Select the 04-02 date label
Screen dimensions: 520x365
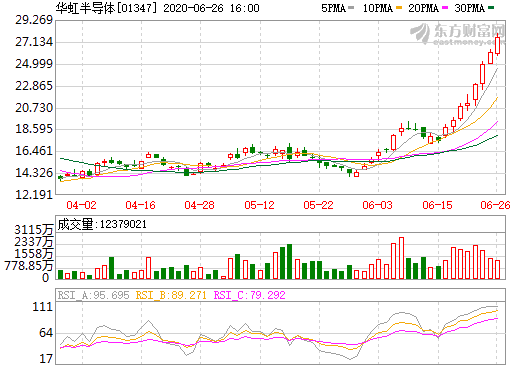81,205
